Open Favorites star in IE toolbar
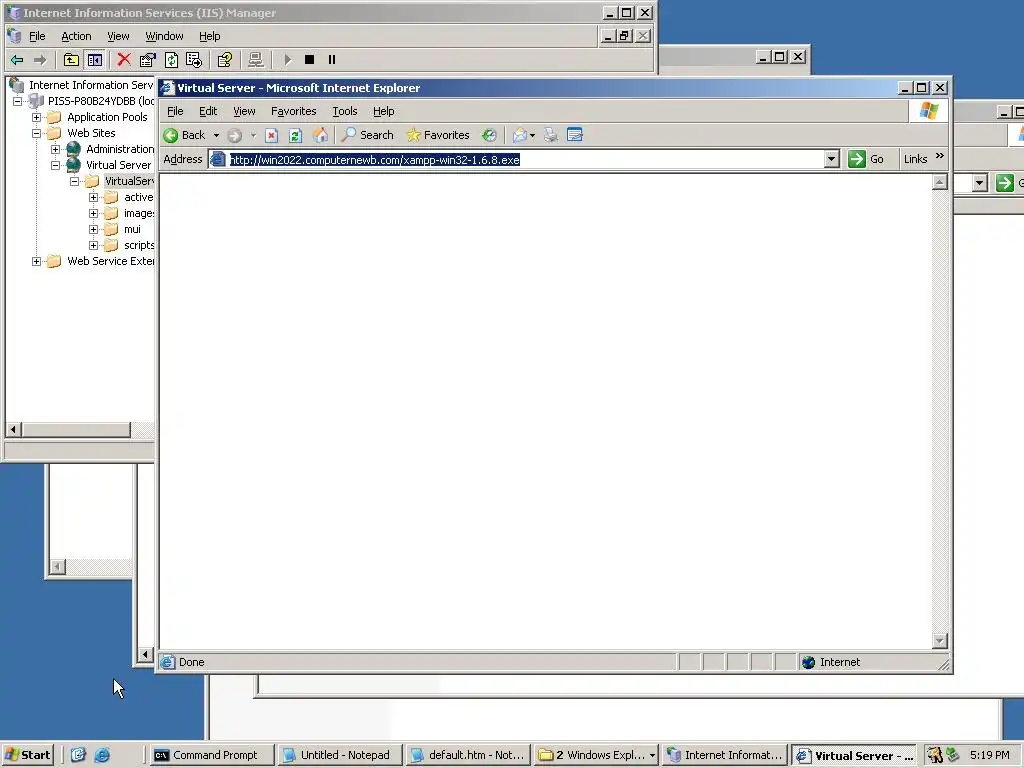 coord(438,135)
